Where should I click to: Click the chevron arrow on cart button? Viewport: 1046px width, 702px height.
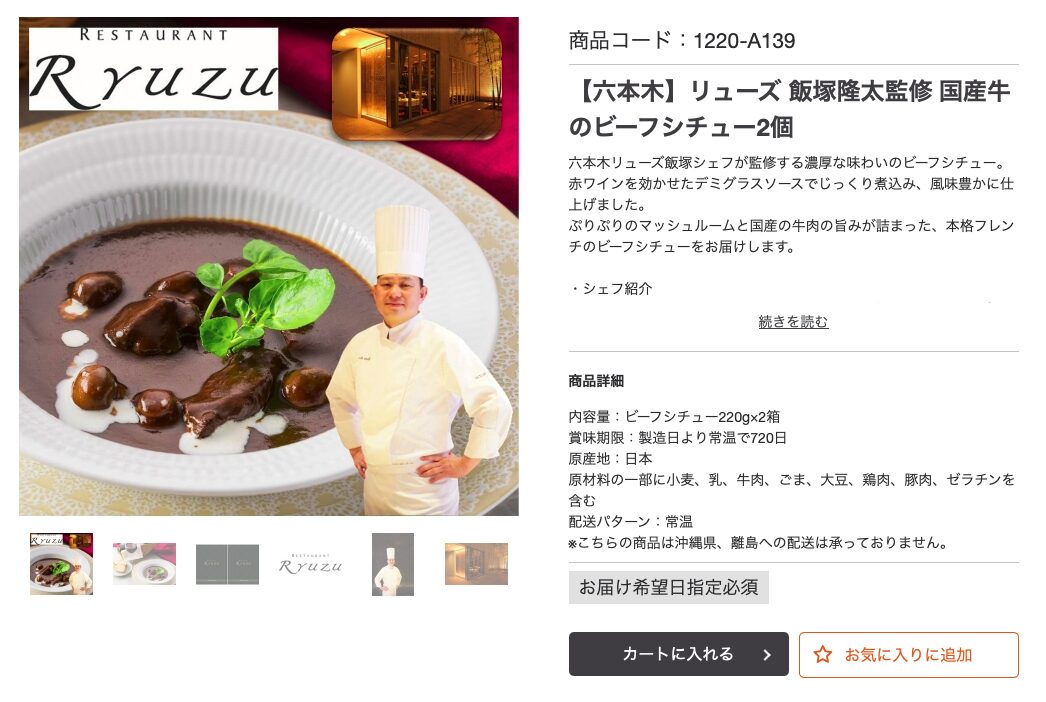click(x=766, y=655)
